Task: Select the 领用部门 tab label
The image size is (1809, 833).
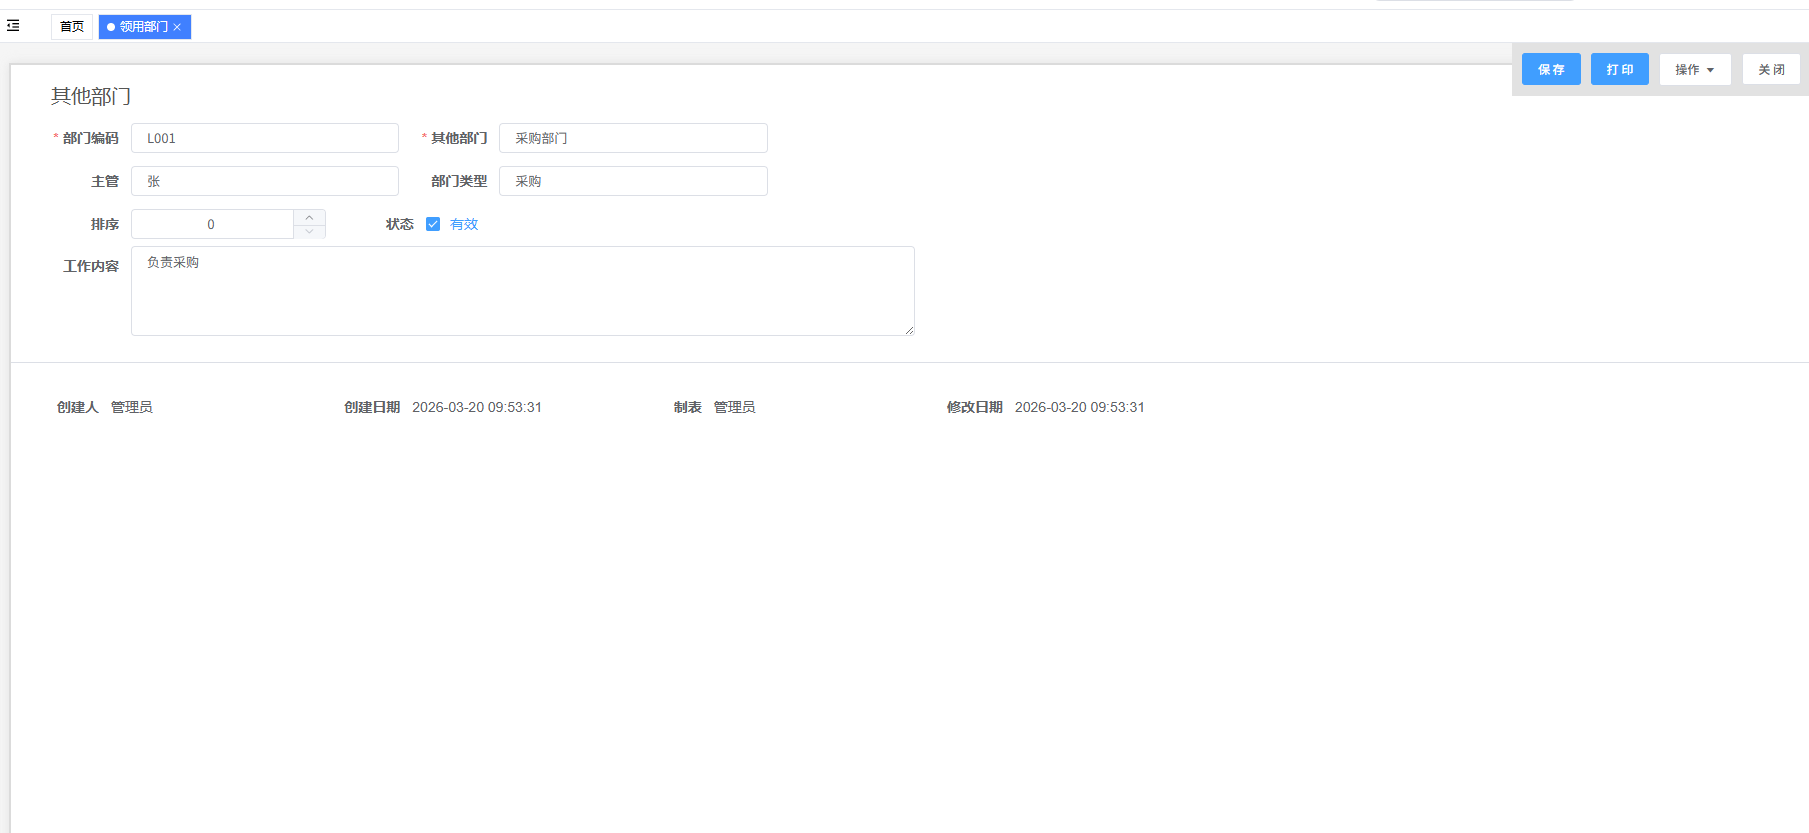Action: 144,27
